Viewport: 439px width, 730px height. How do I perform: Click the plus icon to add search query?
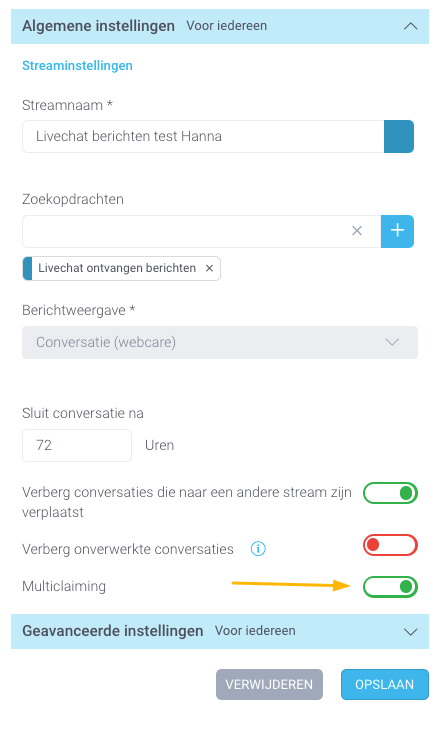pyautogui.click(x=397, y=231)
